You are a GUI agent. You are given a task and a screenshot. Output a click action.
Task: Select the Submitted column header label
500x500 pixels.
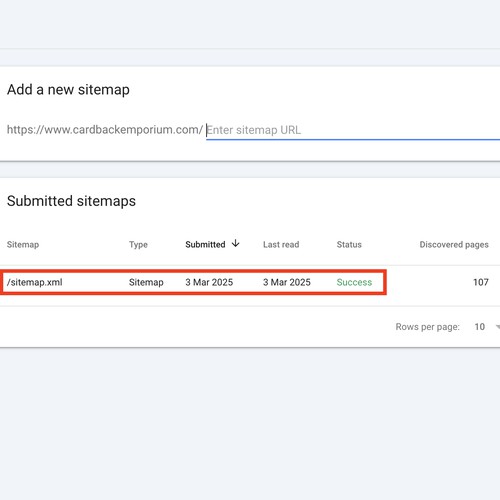pyautogui.click(x=205, y=244)
